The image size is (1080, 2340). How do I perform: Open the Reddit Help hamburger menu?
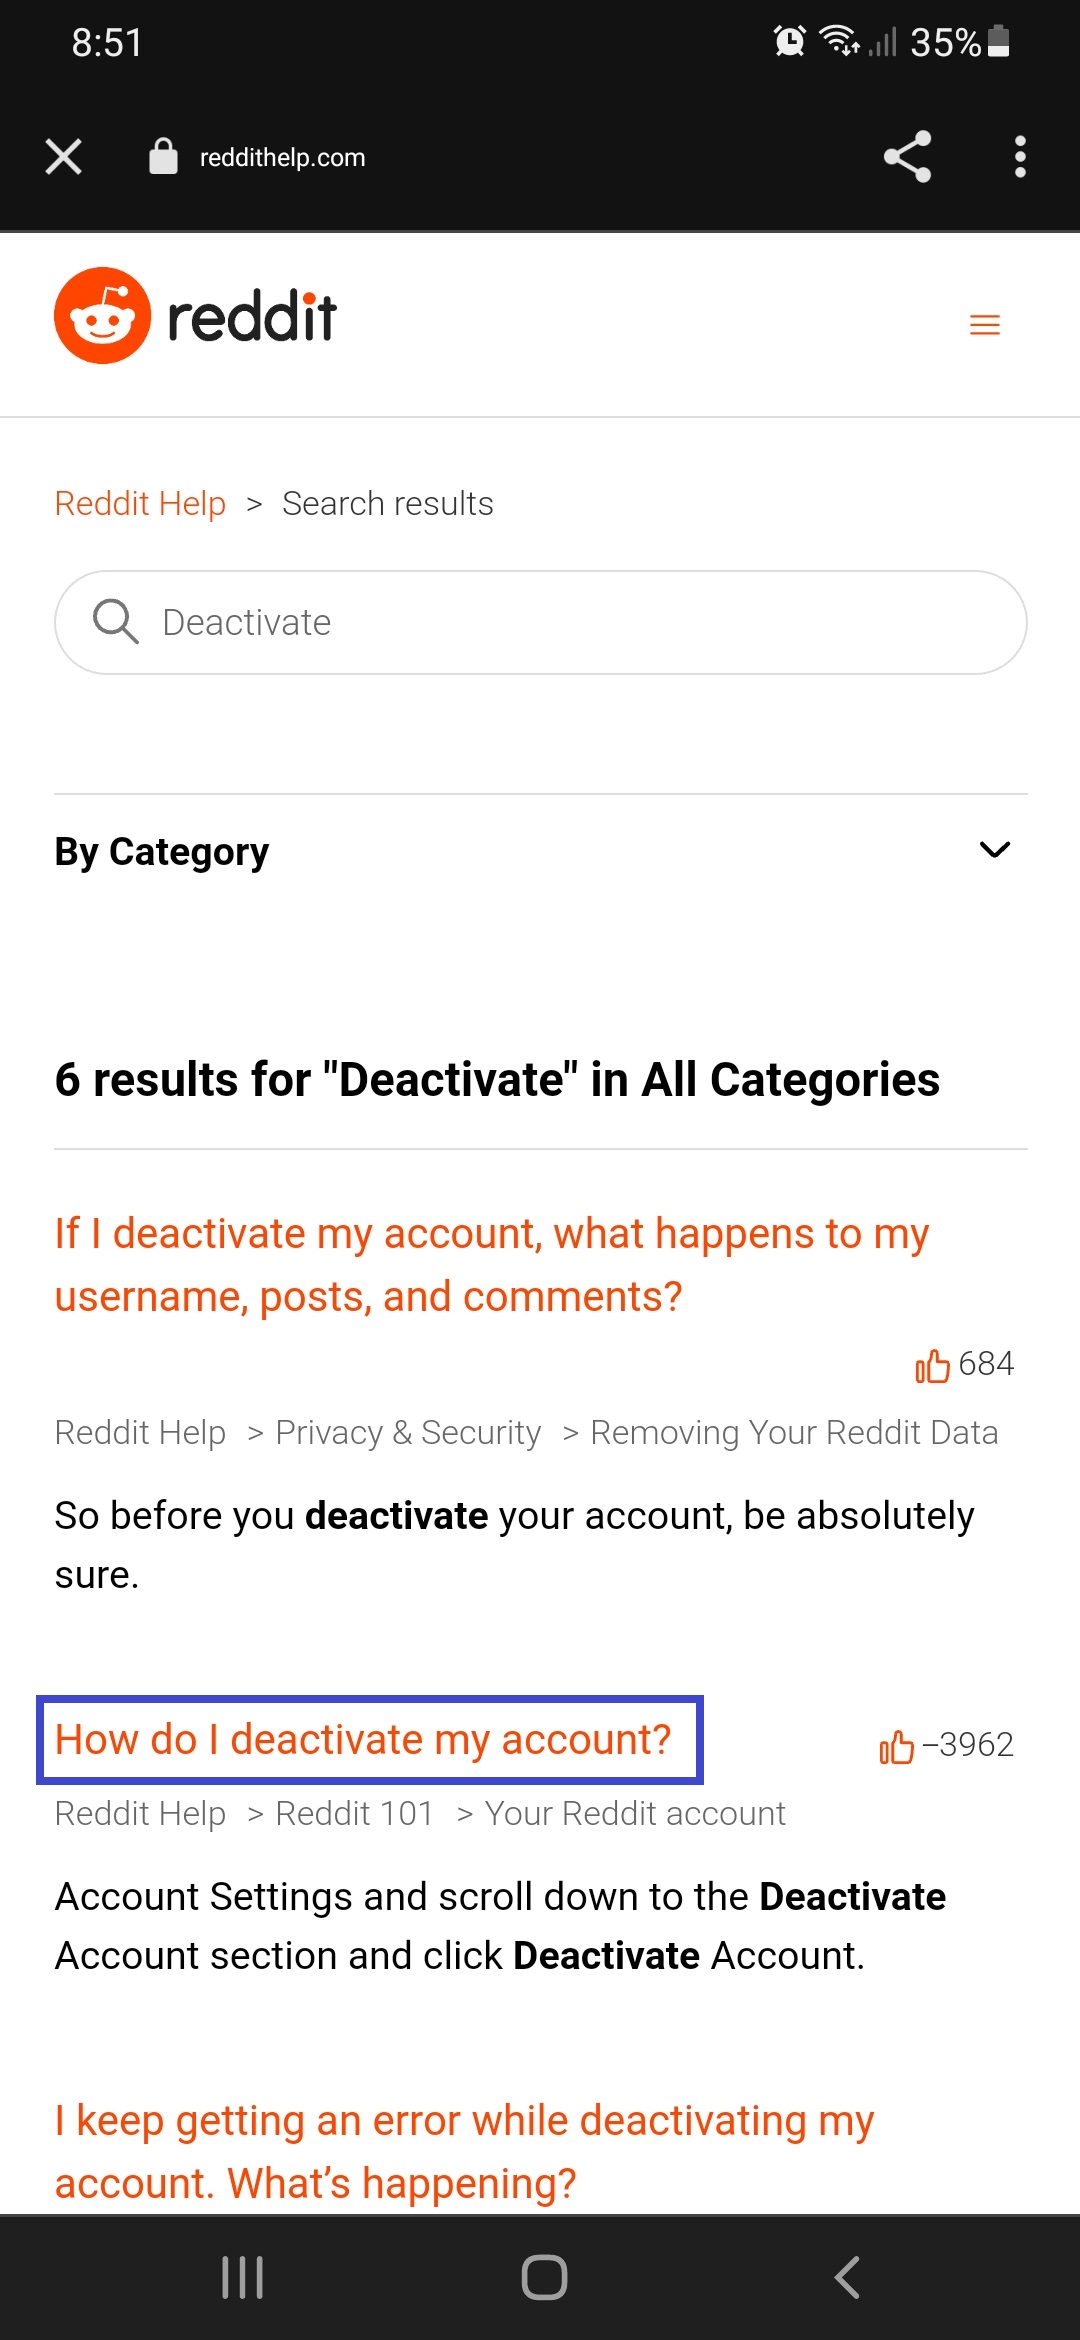(984, 324)
